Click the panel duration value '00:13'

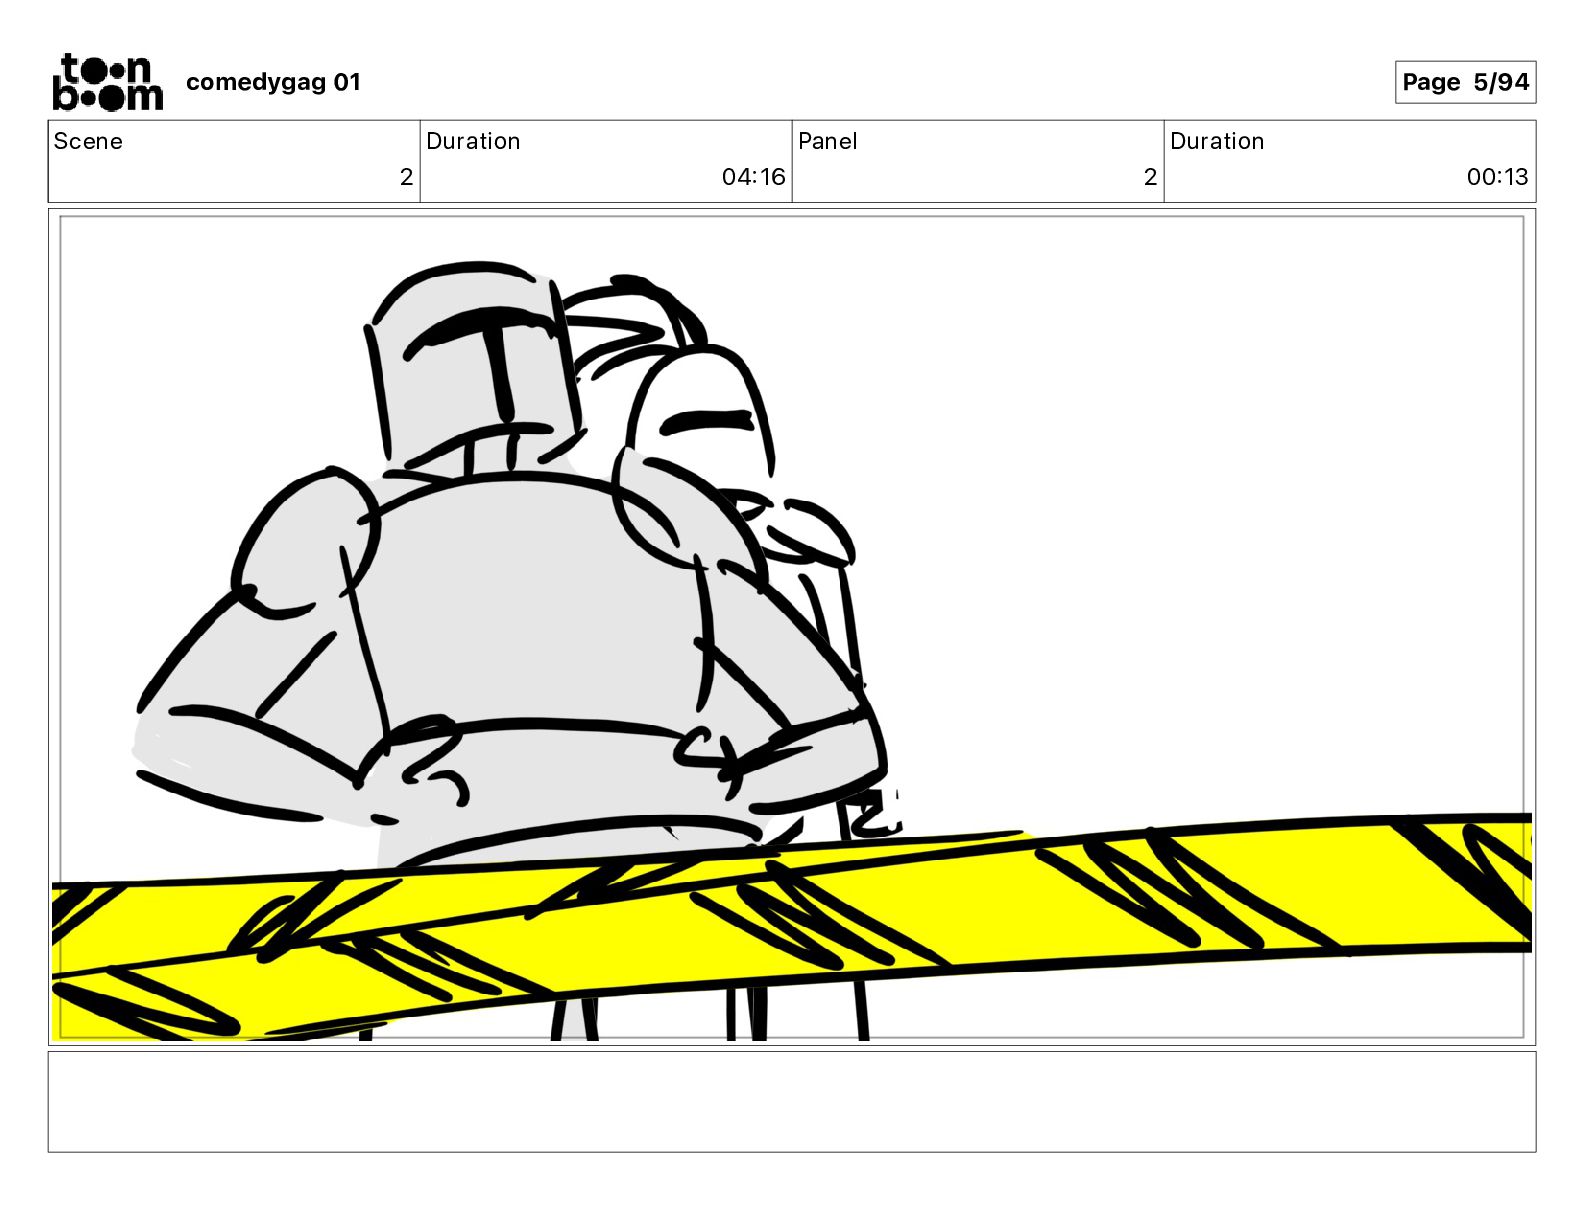click(1497, 177)
